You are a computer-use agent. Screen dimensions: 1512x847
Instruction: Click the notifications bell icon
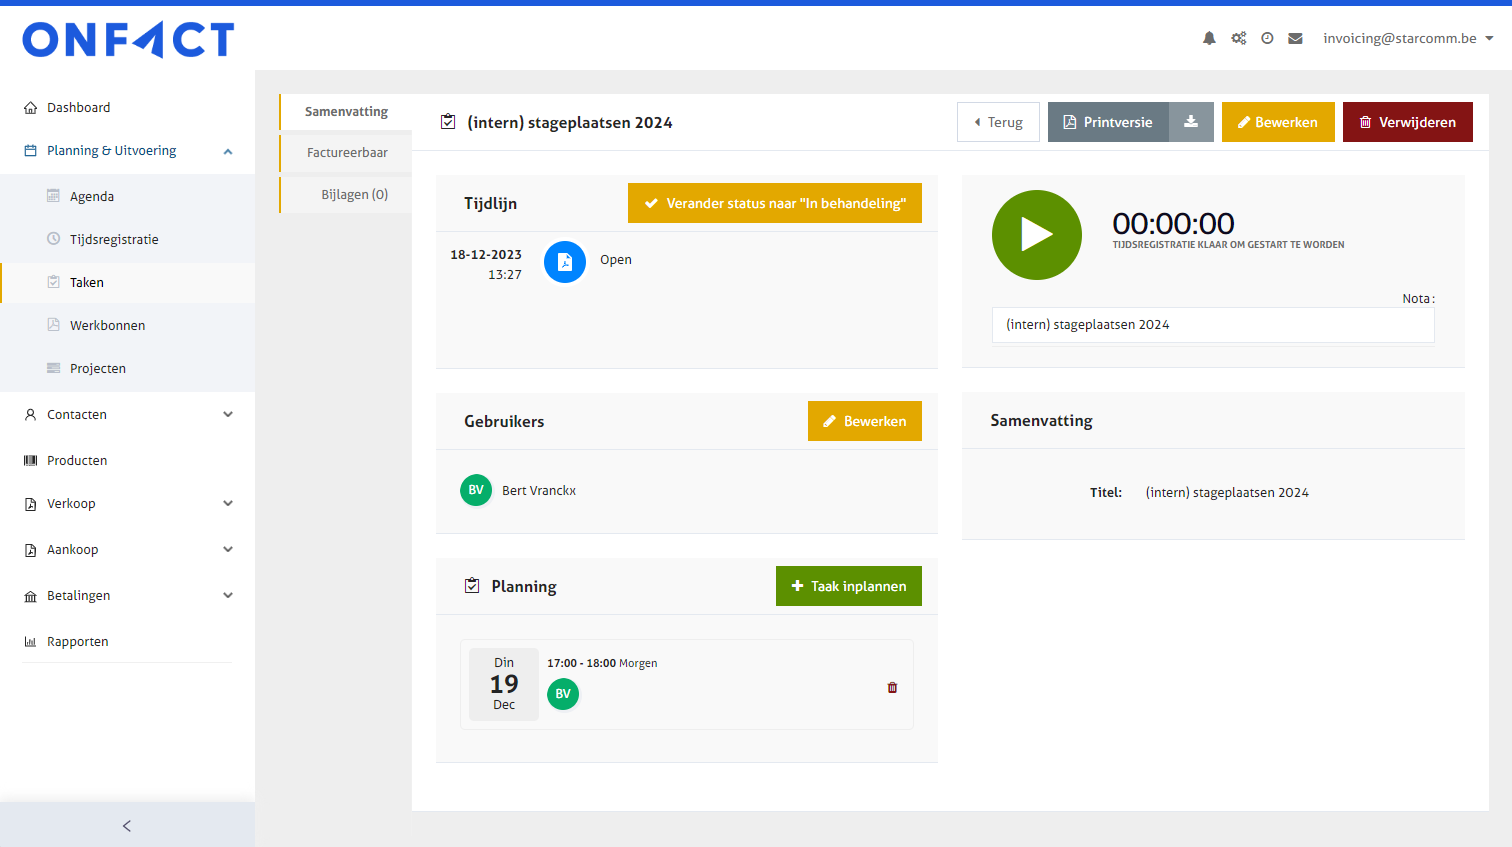pos(1209,38)
